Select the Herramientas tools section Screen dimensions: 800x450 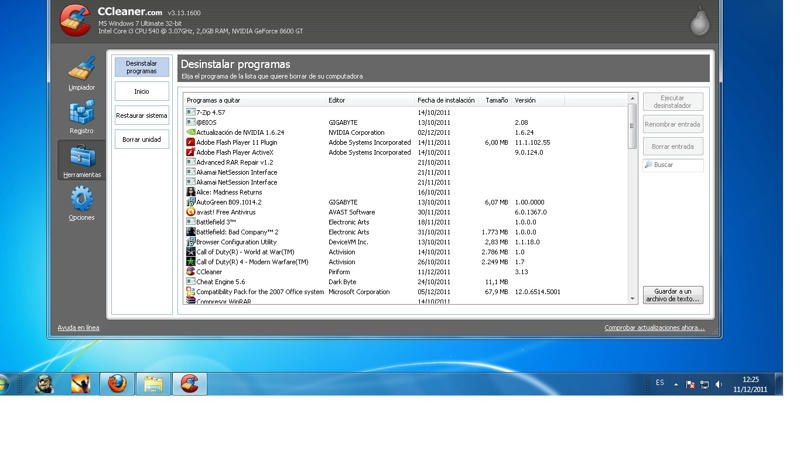click(x=82, y=161)
